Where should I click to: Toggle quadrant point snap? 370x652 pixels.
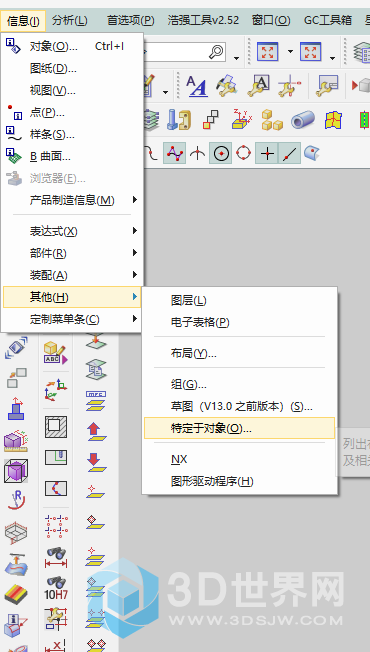coord(244,153)
